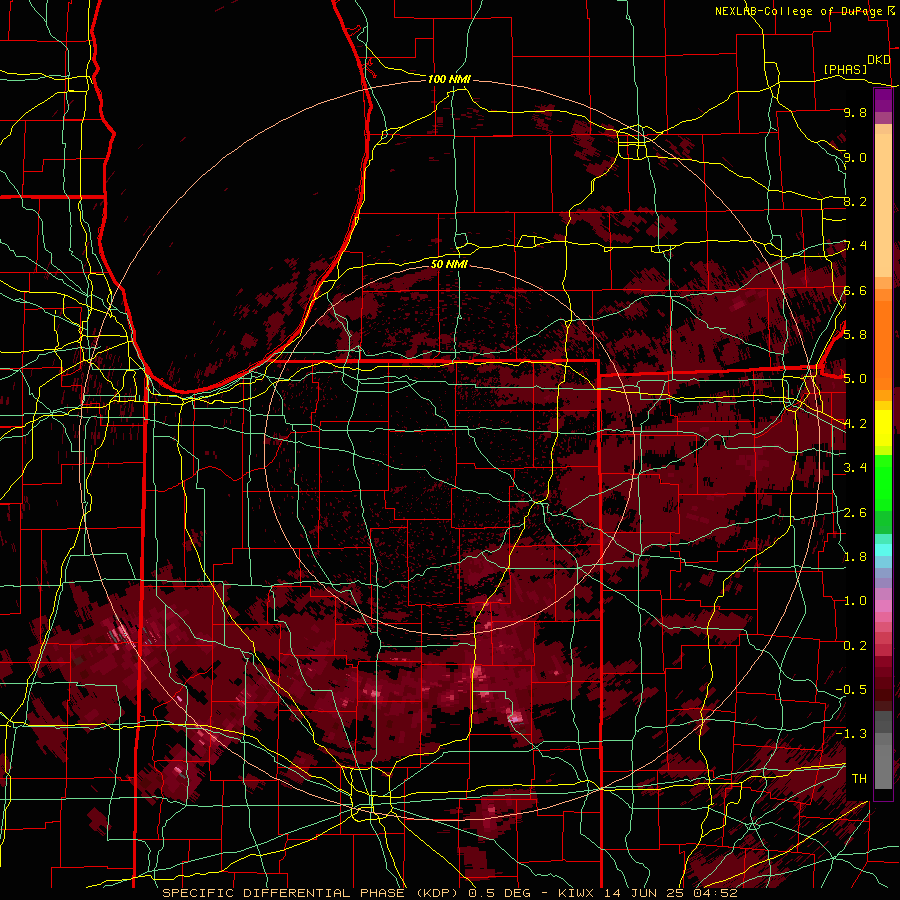Click the 0.2 color scale value
This screenshot has width=900, height=900.
[855, 646]
